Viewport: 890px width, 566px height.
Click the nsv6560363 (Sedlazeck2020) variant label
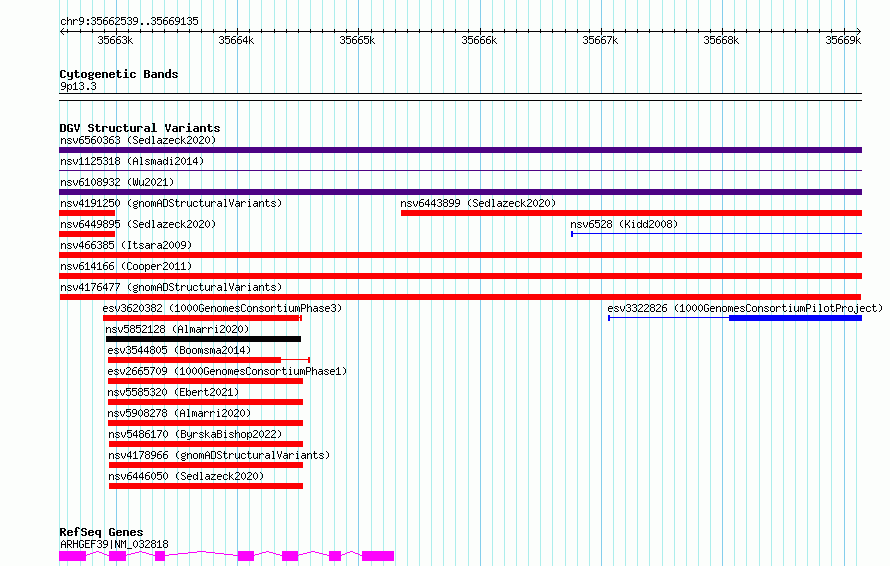coord(138,140)
